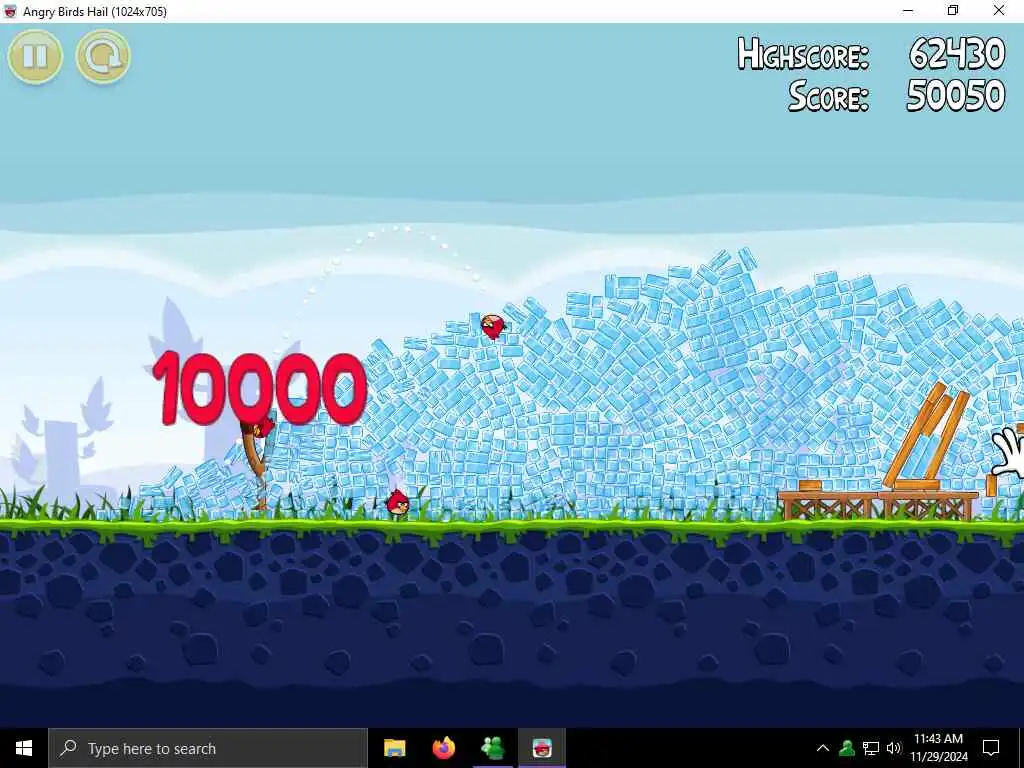This screenshot has width=1024, height=768.
Task: Open network status tray icon
Action: point(871,748)
